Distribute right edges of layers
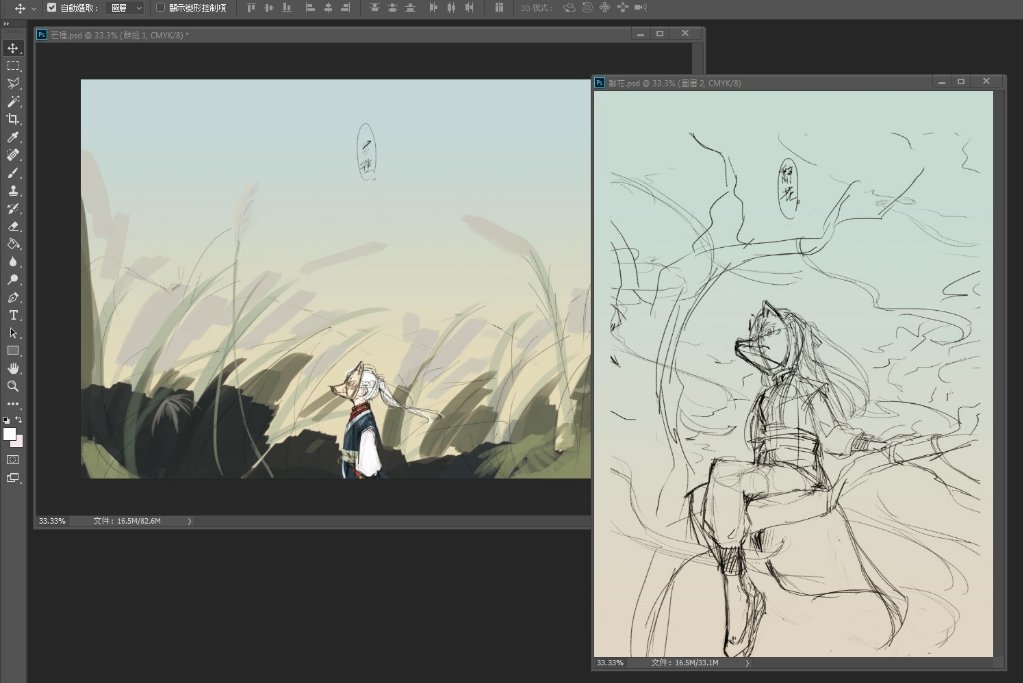Viewport: 1023px width, 683px height. tap(469, 8)
